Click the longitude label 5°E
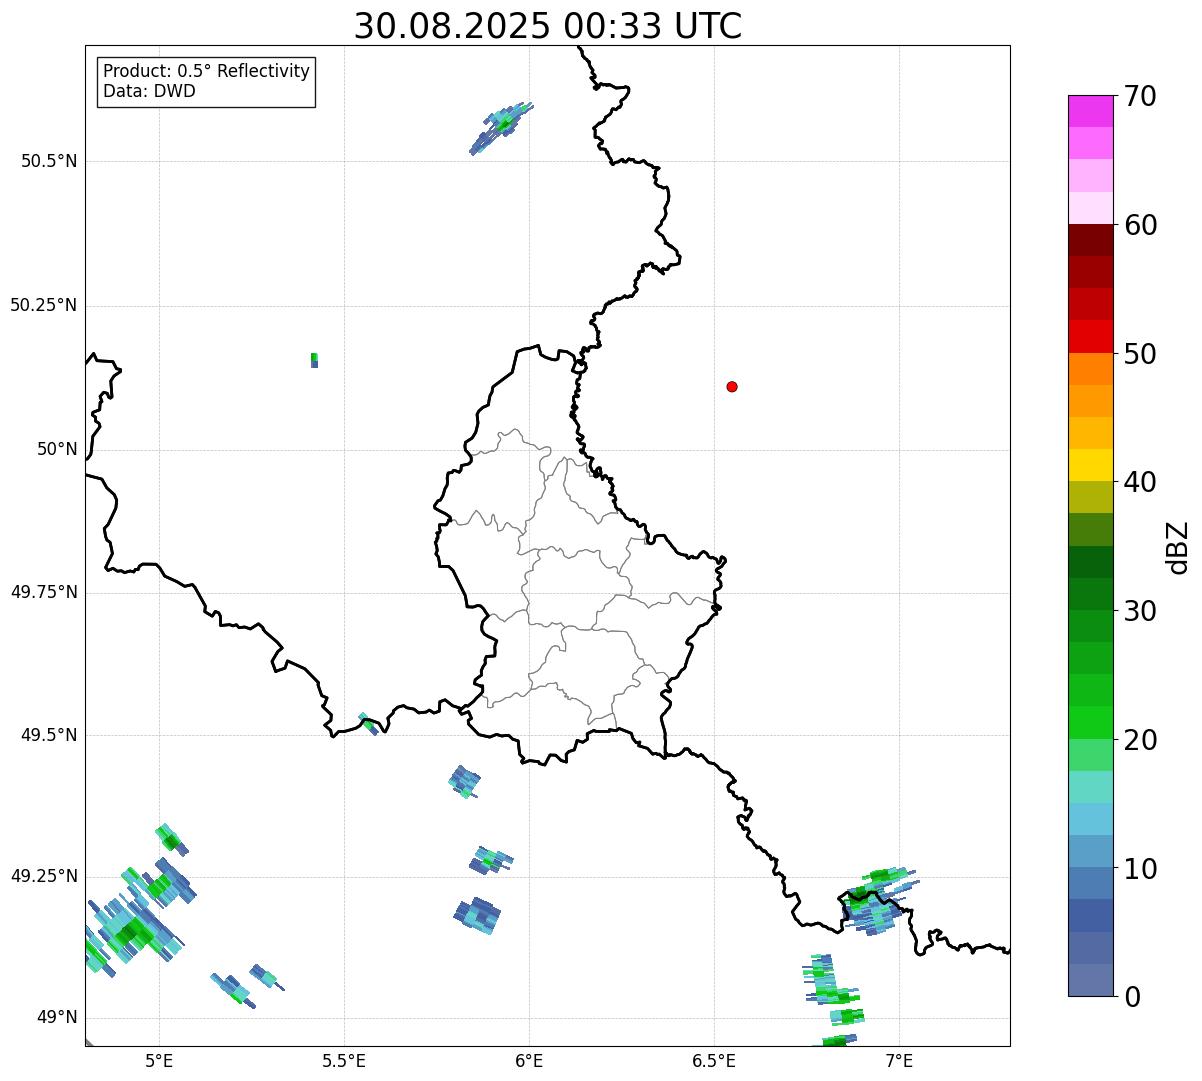 point(159,1060)
